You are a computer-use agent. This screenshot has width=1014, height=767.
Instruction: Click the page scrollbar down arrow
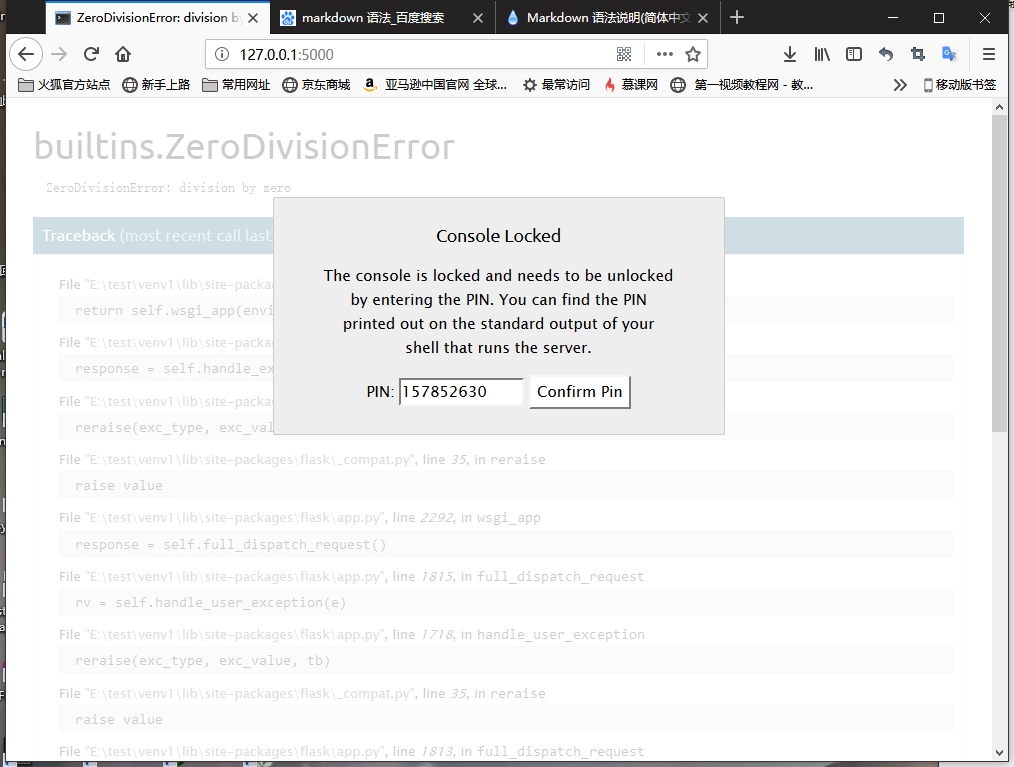[x=999, y=753]
